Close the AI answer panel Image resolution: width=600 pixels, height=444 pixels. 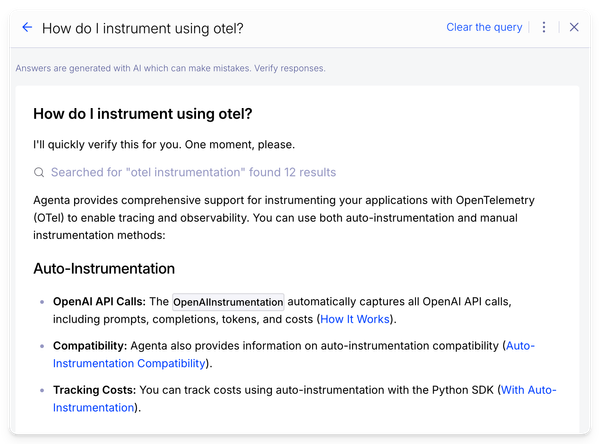pos(574,28)
